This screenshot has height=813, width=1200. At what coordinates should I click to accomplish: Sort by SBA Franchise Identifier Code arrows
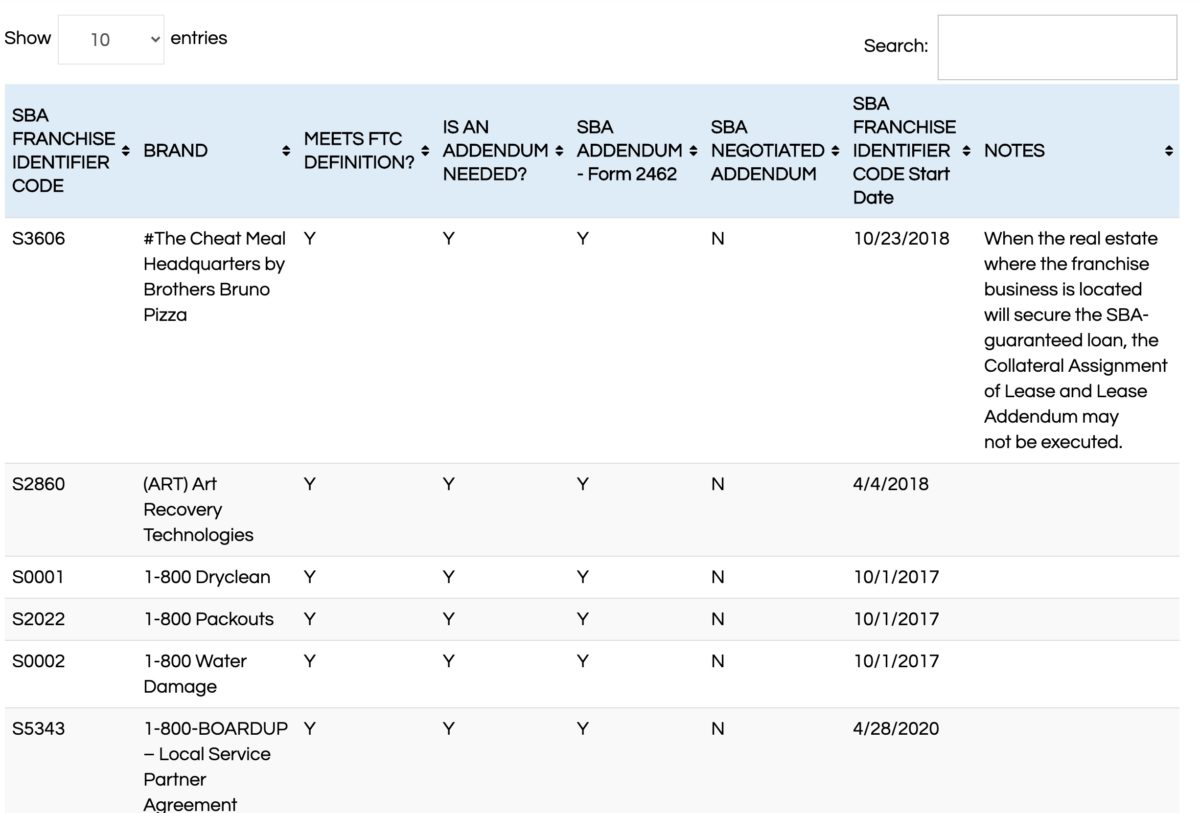[126, 151]
